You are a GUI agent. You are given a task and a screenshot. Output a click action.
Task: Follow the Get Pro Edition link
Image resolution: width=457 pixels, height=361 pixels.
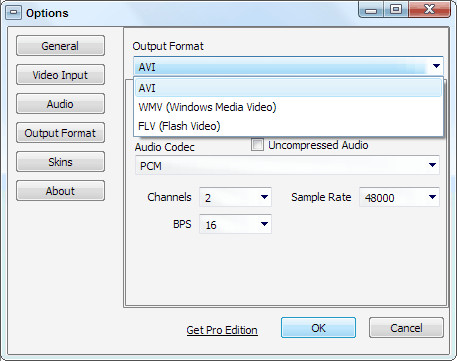[x=222, y=330]
